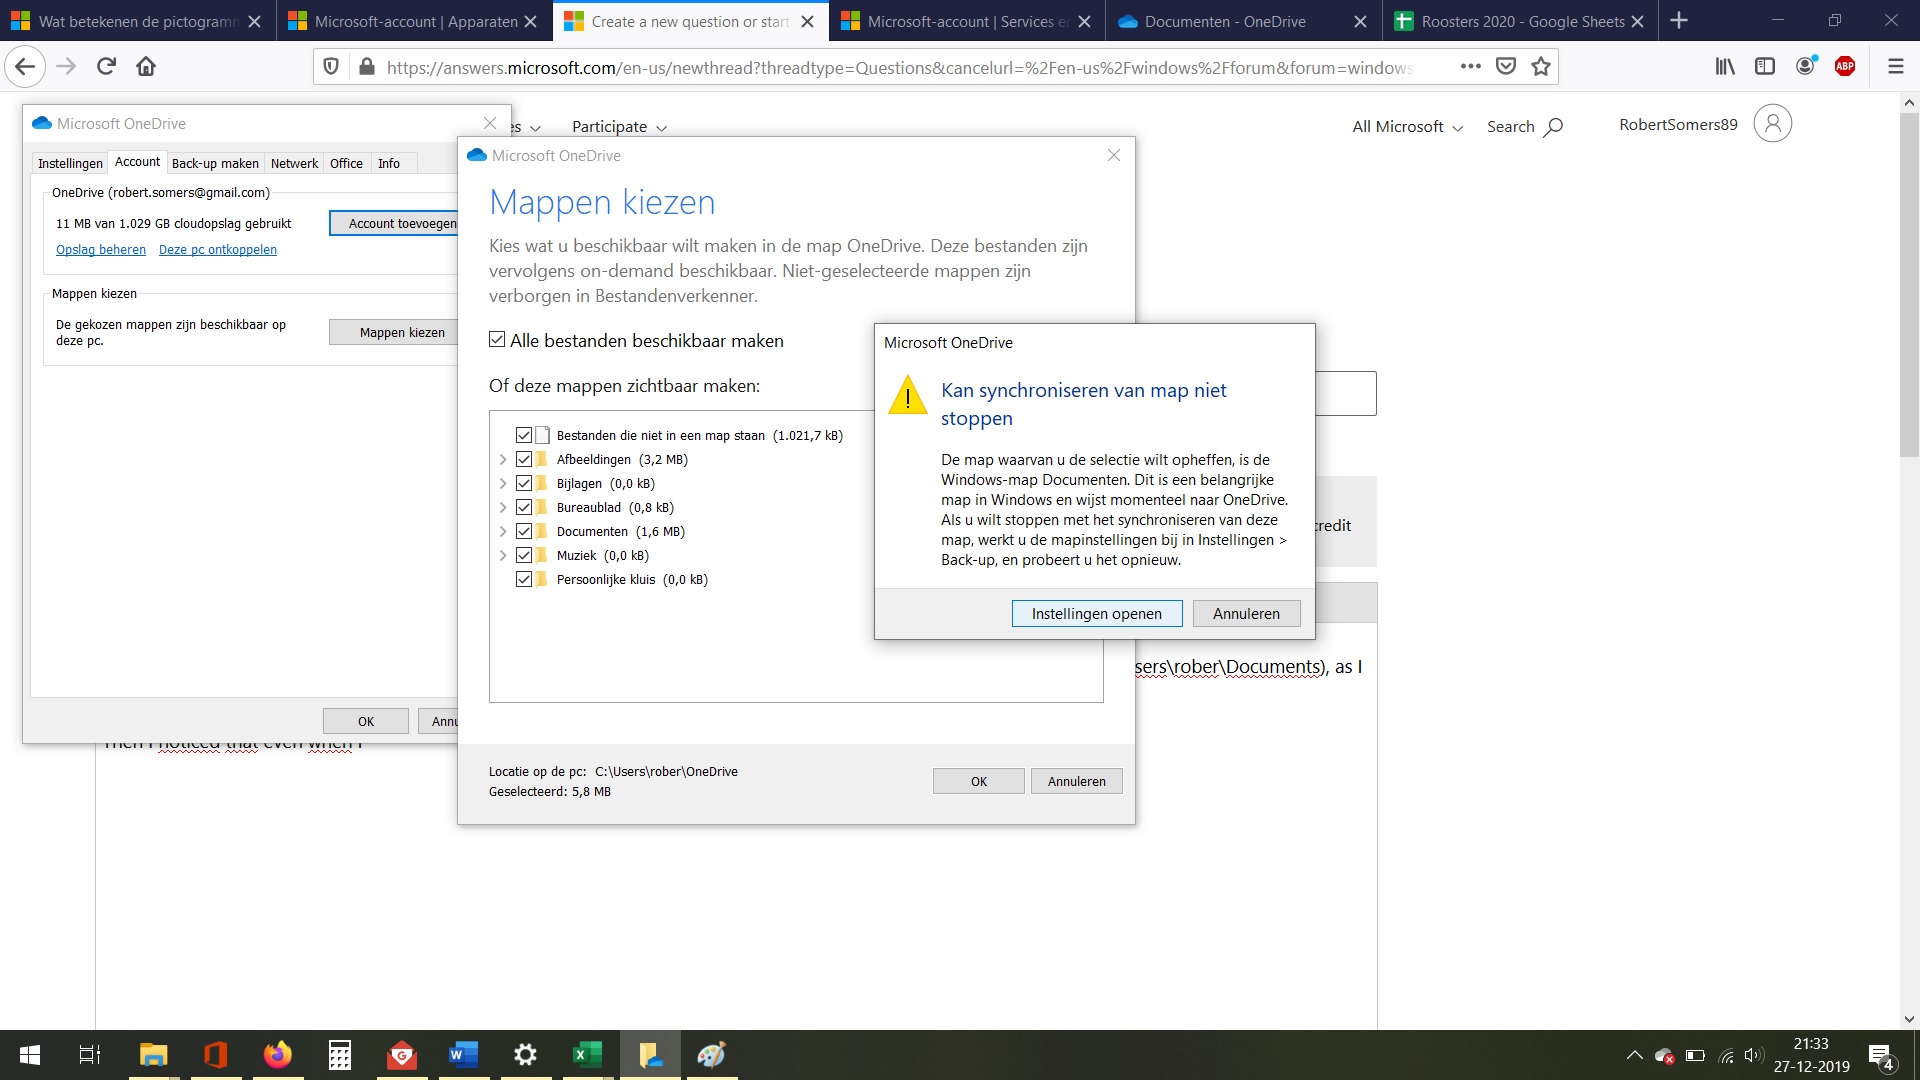Open Word from the taskbar

point(463,1055)
